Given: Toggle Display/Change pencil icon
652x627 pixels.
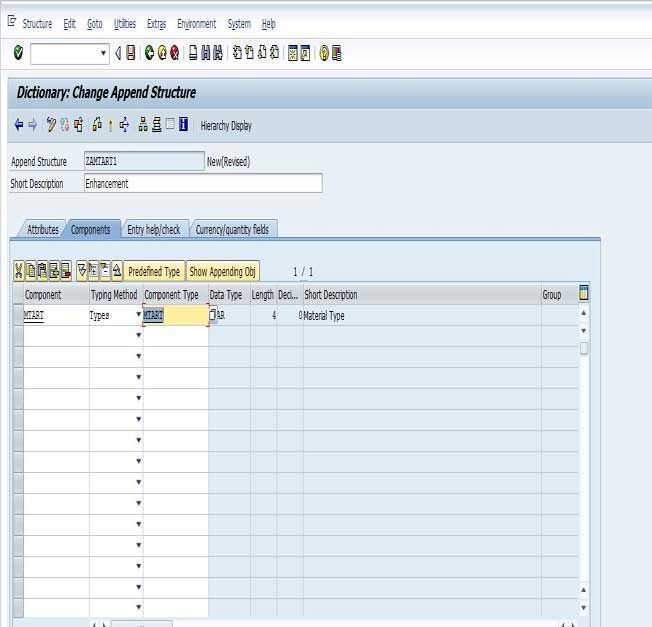Looking at the screenshot, I should point(51,124).
